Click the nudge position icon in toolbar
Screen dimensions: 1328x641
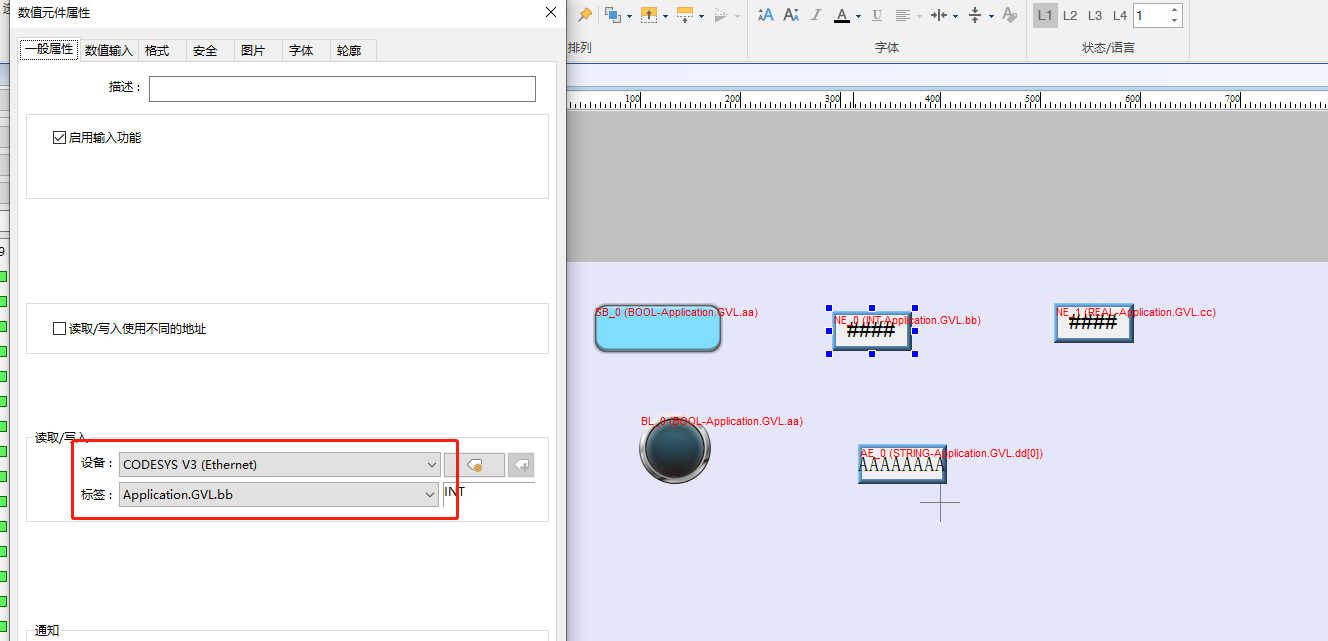[685, 15]
